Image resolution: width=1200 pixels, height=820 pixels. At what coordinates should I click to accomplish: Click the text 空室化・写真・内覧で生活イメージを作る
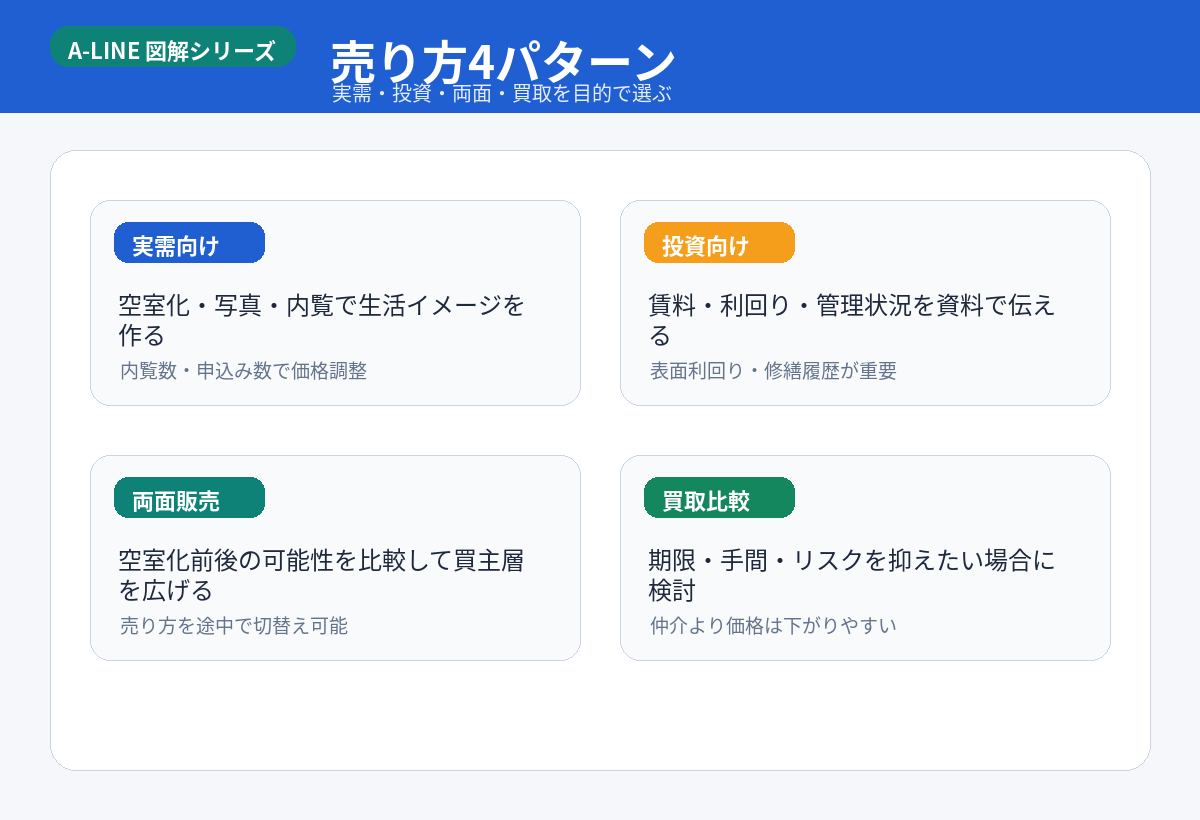click(x=322, y=320)
